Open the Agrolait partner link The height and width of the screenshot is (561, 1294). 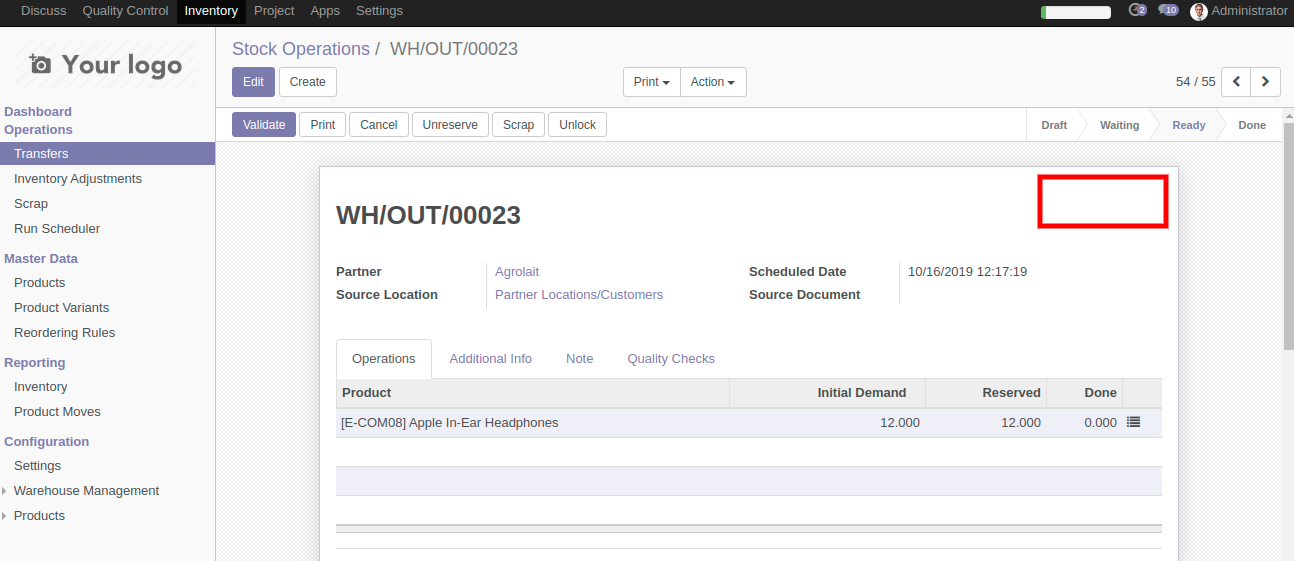(517, 272)
